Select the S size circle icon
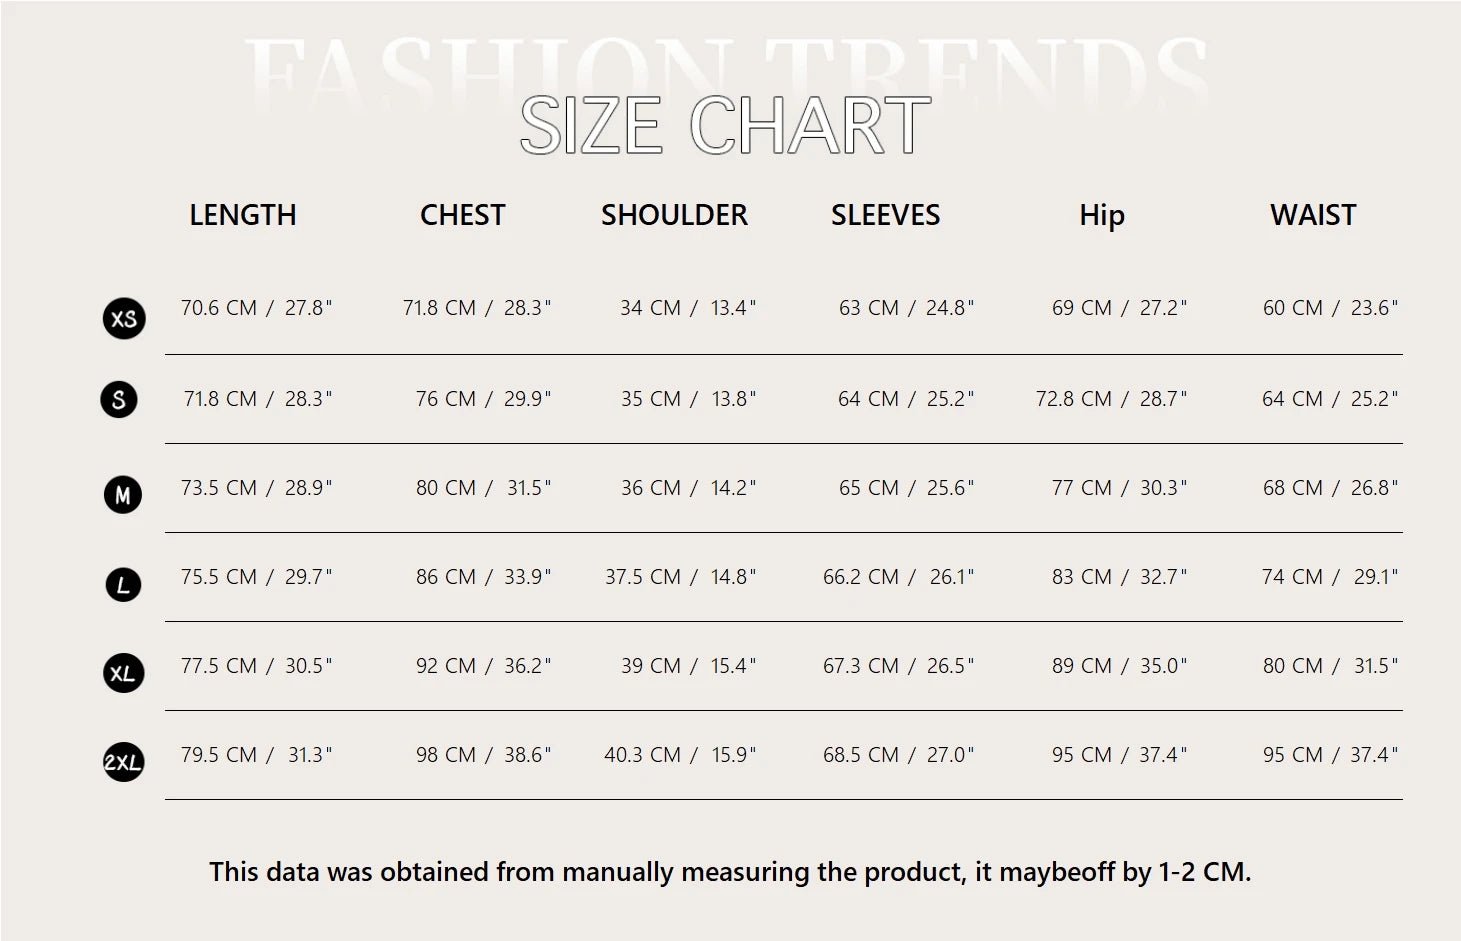Image resolution: width=1461 pixels, height=941 pixels. point(119,400)
